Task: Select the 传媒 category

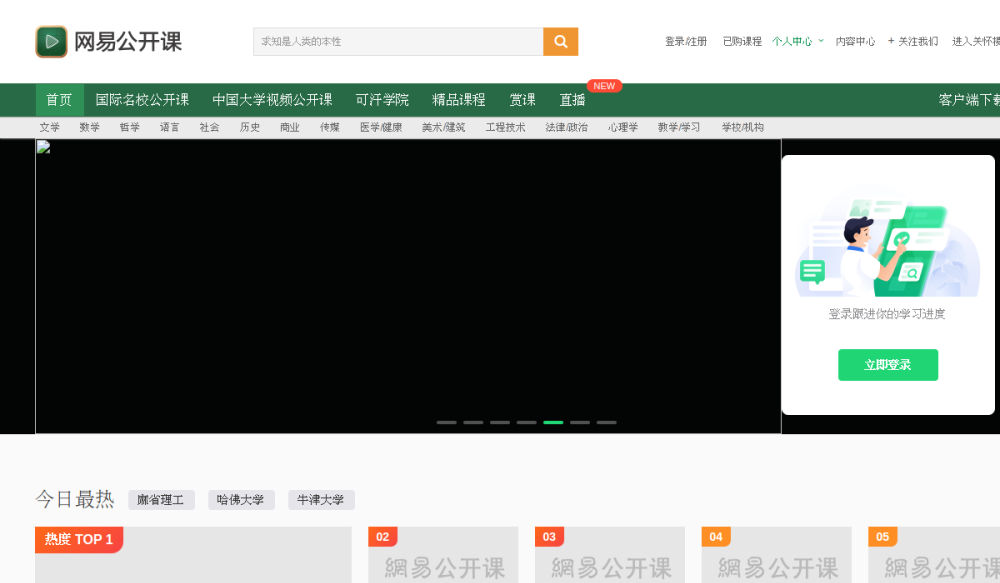Action: (330, 128)
